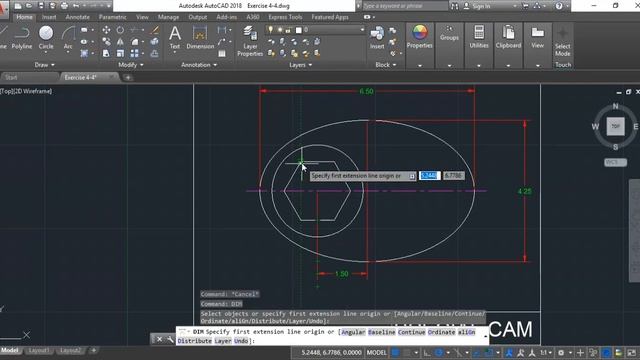This screenshot has width=640, height=360.
Task: Select the Arc draw tool
Action: click(x=68, y=38)
